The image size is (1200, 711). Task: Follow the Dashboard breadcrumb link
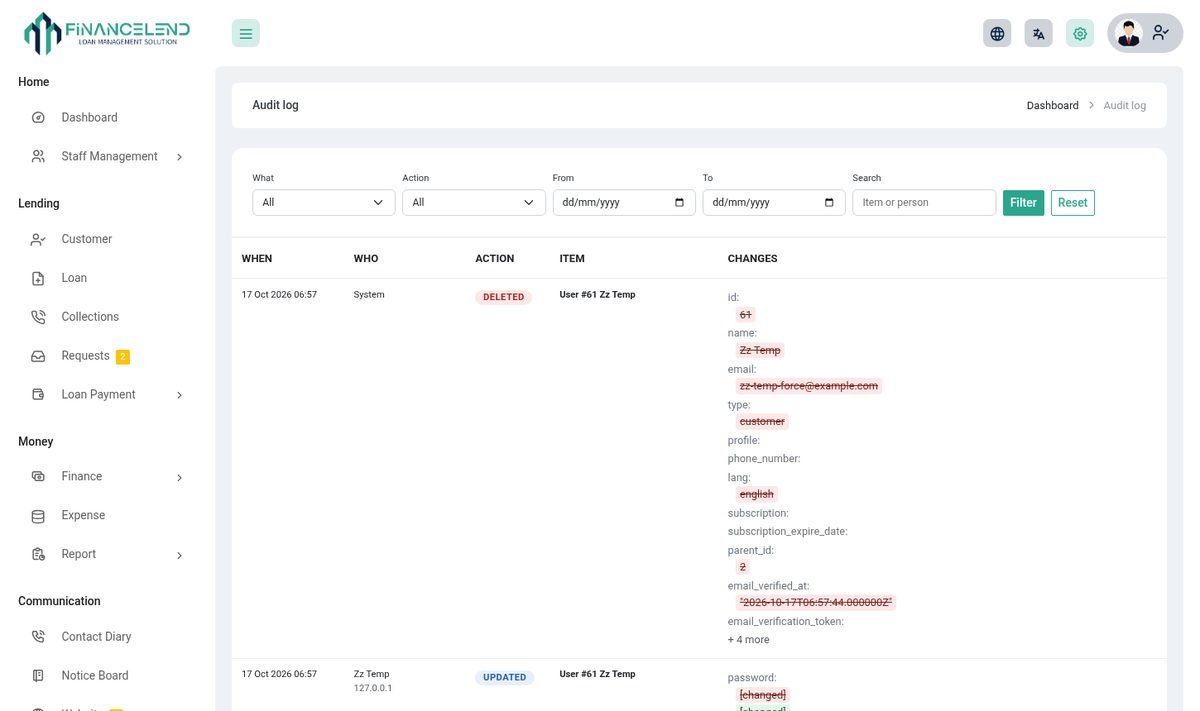[x=1053, y=105]
